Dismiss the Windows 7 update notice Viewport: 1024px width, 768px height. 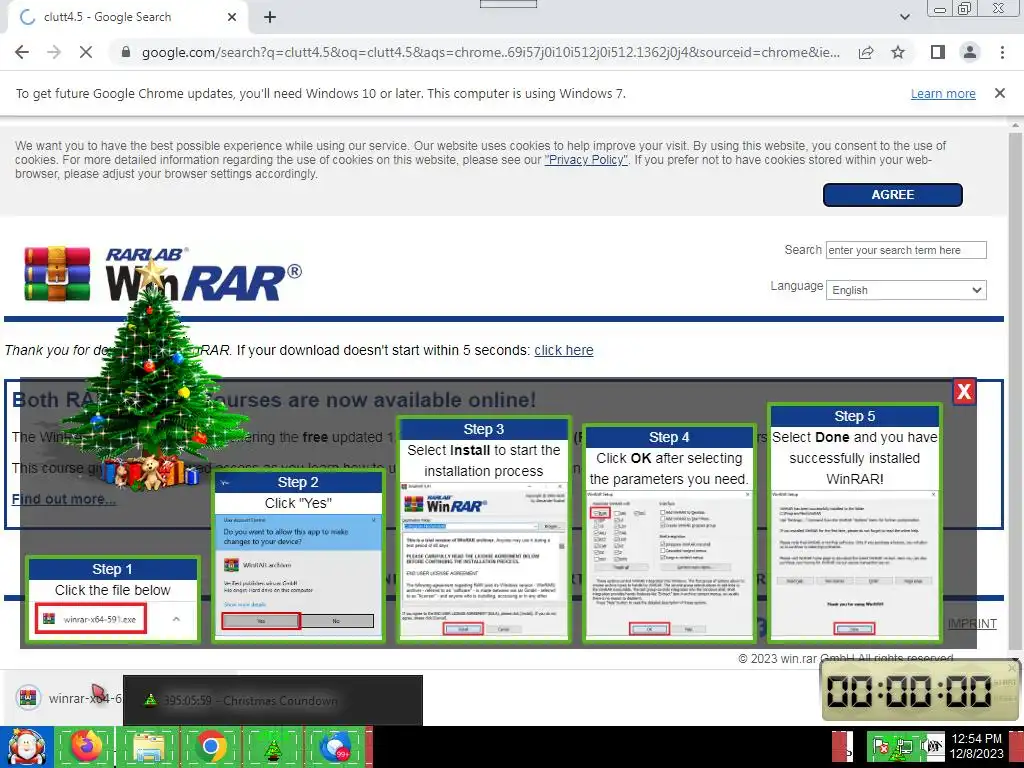[x=999, y=93]
